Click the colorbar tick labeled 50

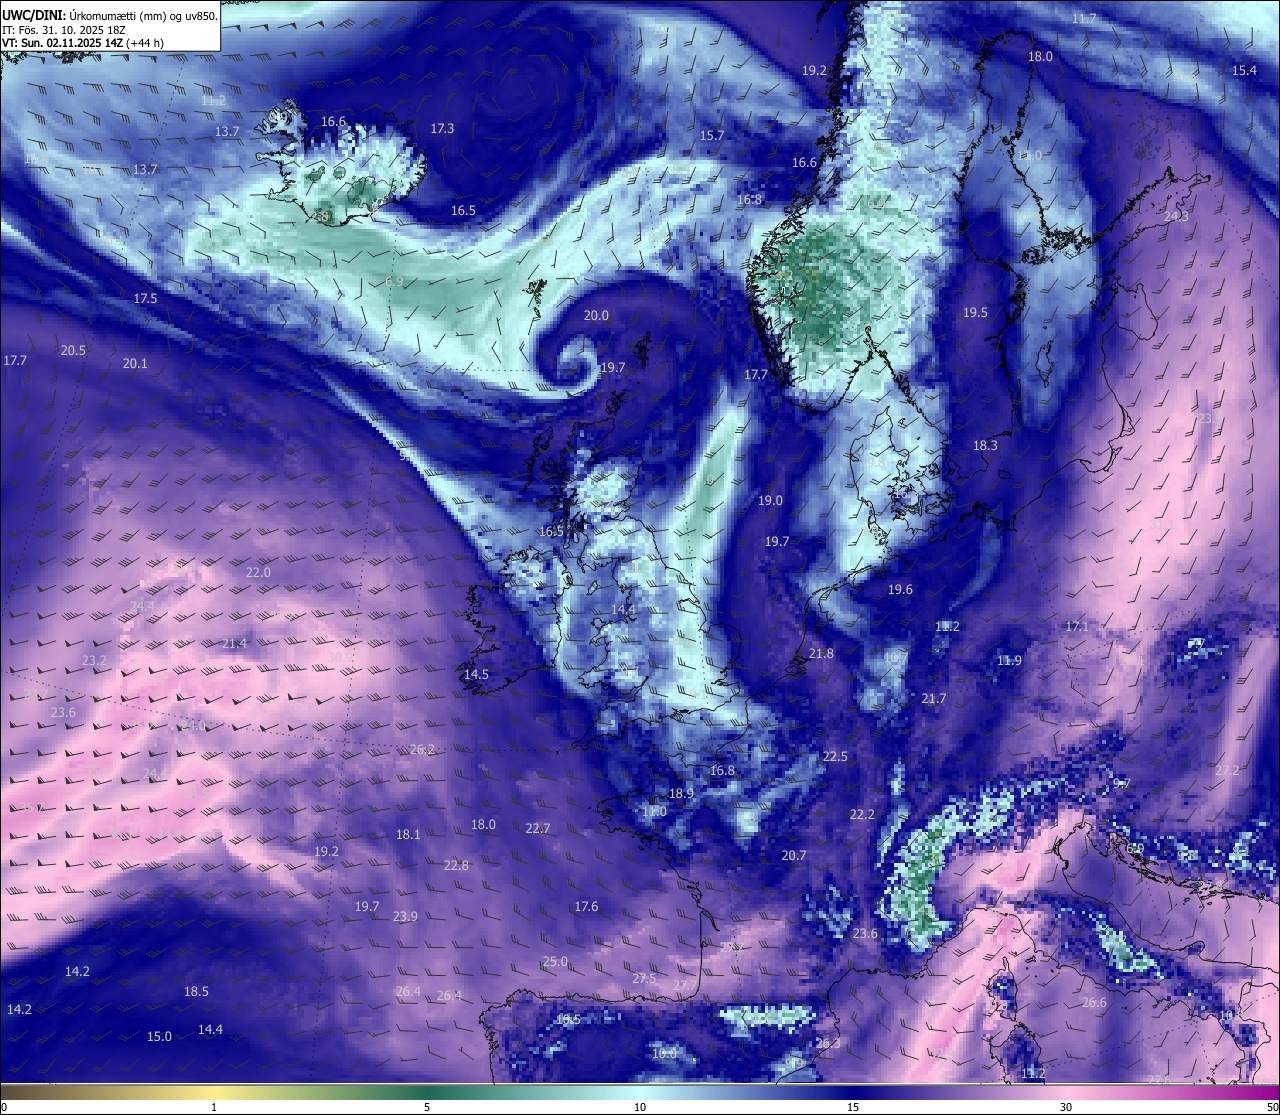[1272, 1106]
